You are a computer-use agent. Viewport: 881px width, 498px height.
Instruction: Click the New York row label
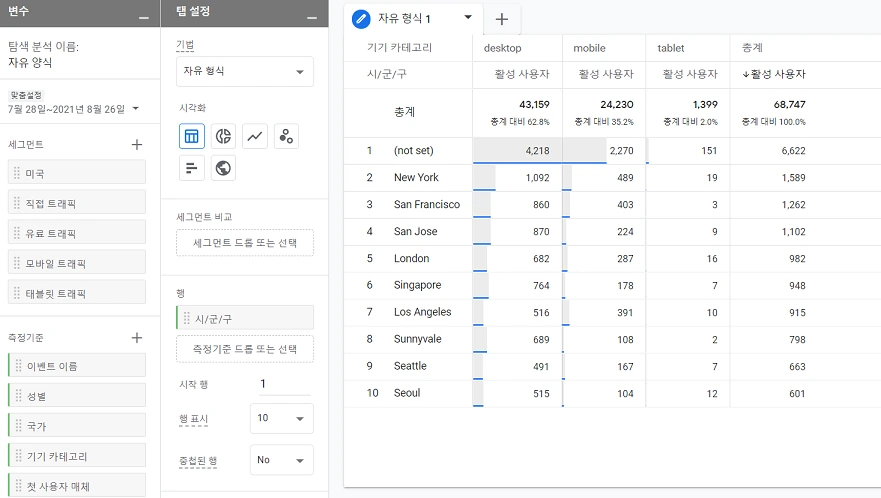[x=416, y=177]
